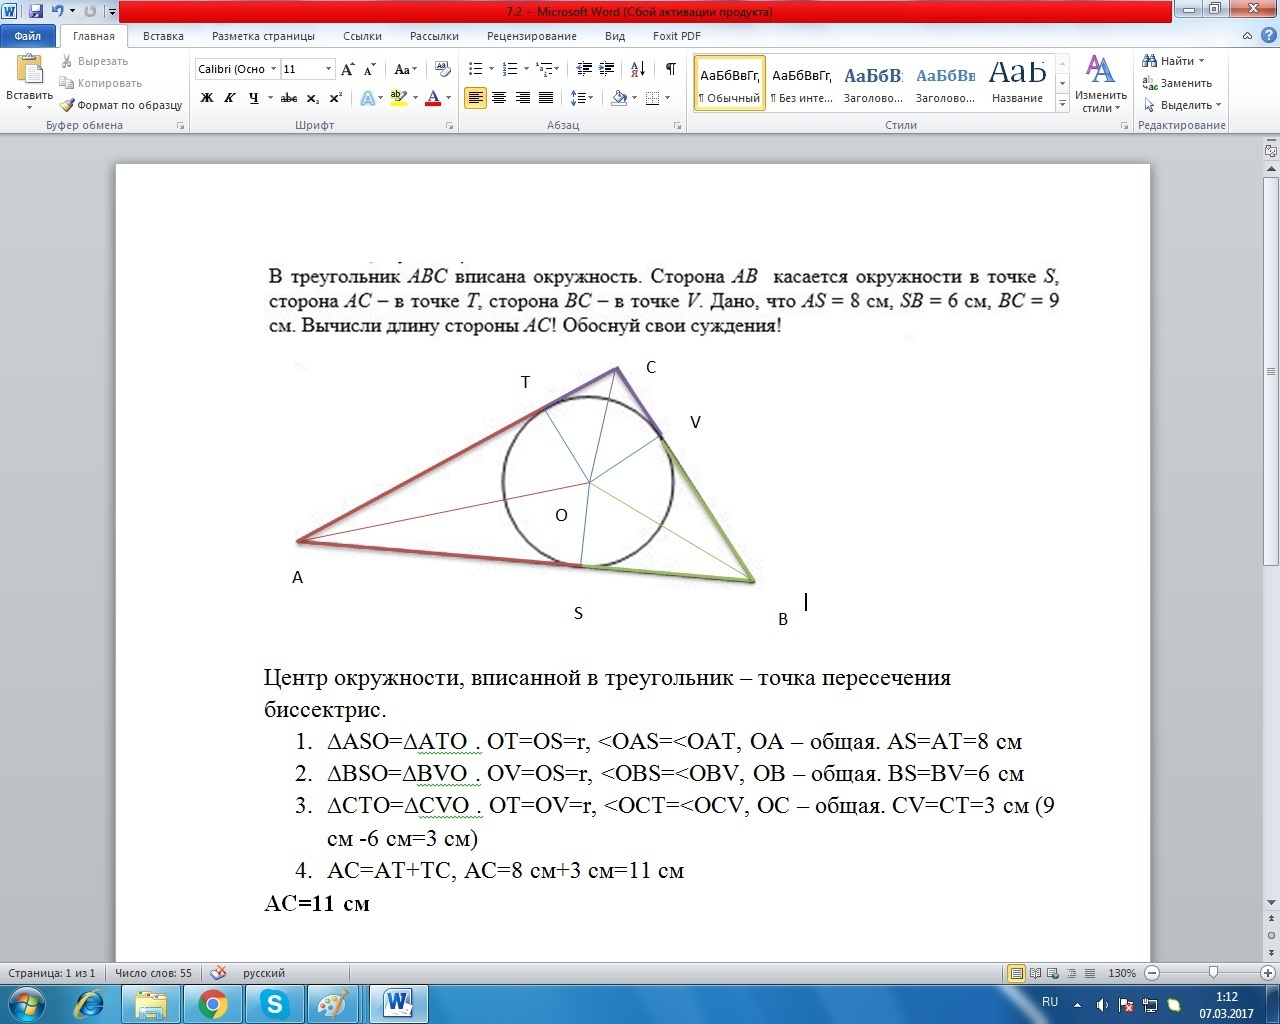Viewport: 1280px width, 1024px height.
Task: Click Replace (Заменить)
Action: pos(1178,83)
